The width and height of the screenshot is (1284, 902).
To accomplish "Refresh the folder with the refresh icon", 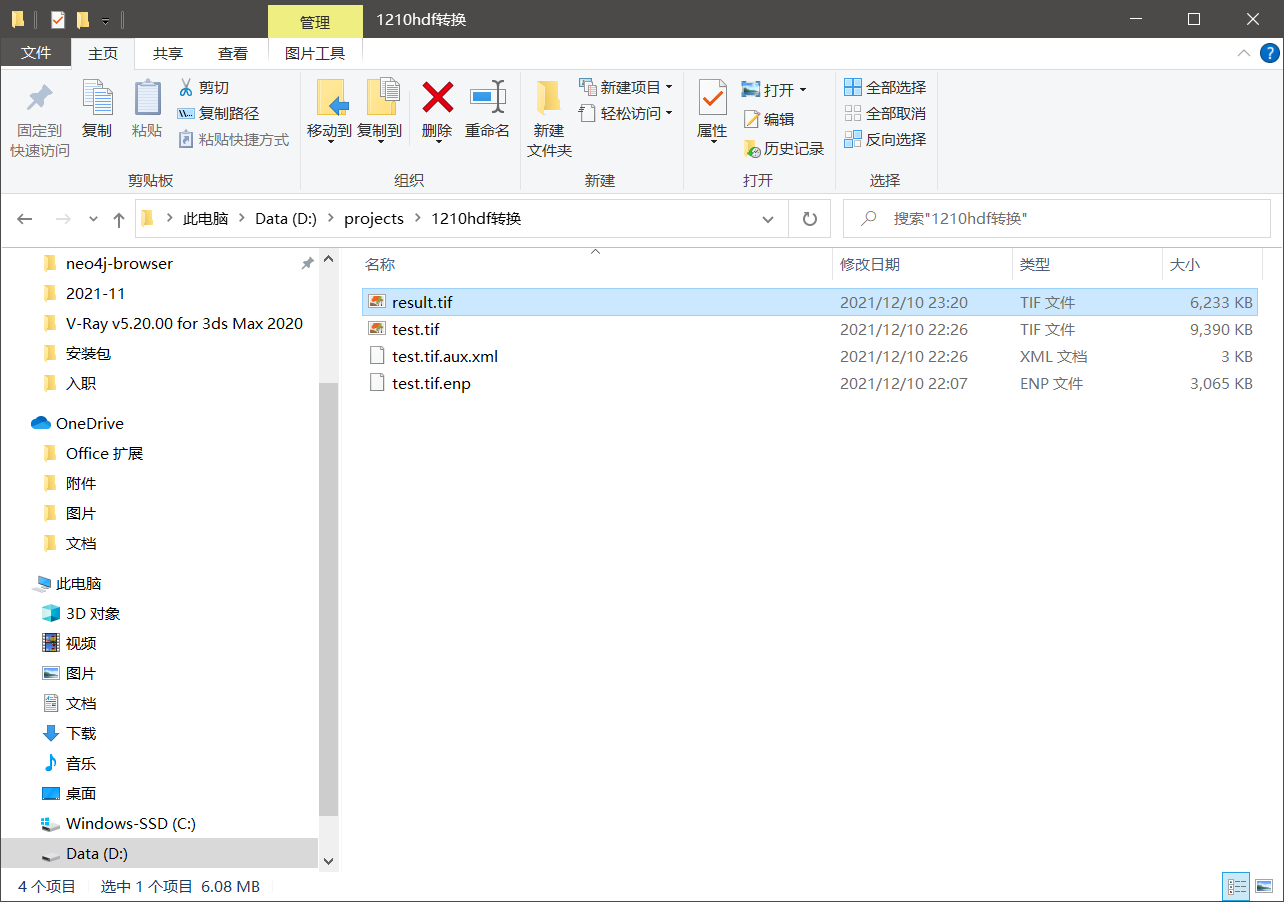I will [x=809, y=218].
